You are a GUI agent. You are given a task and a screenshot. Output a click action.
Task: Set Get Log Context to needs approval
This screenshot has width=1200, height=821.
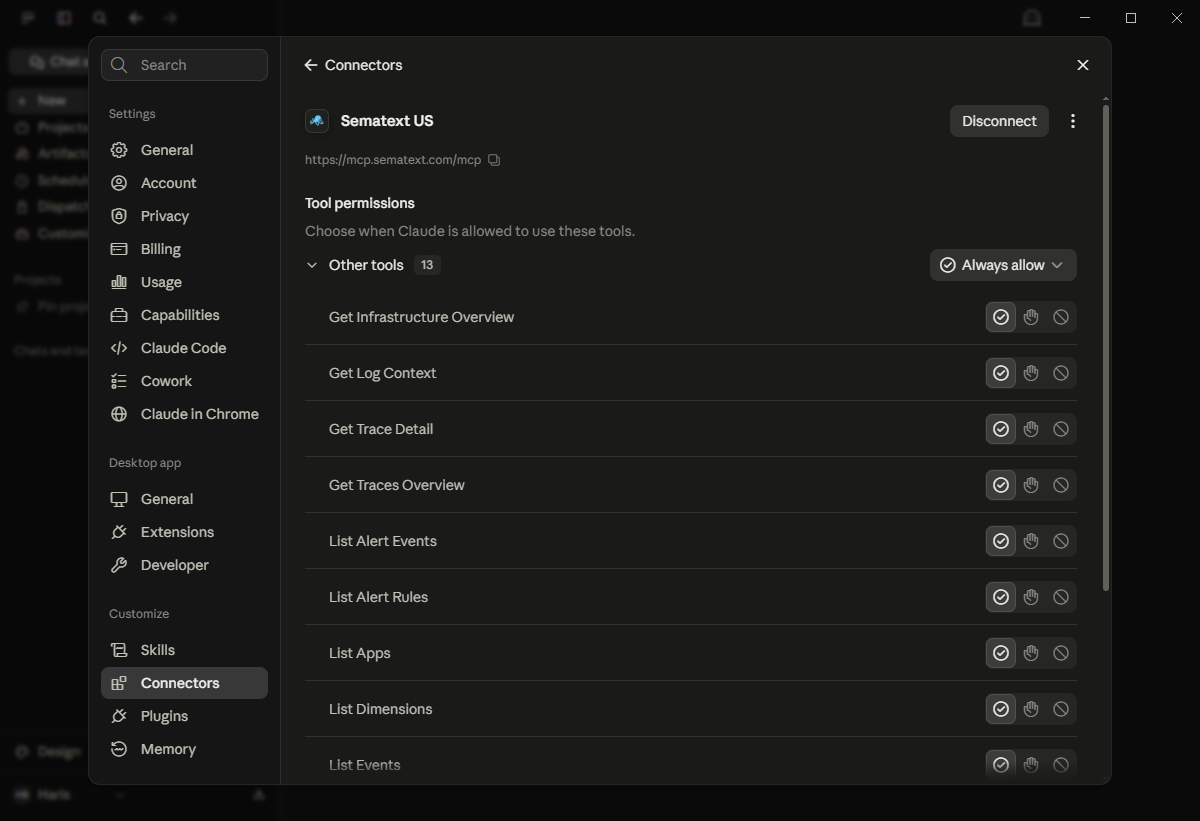tap(1031, 373)
